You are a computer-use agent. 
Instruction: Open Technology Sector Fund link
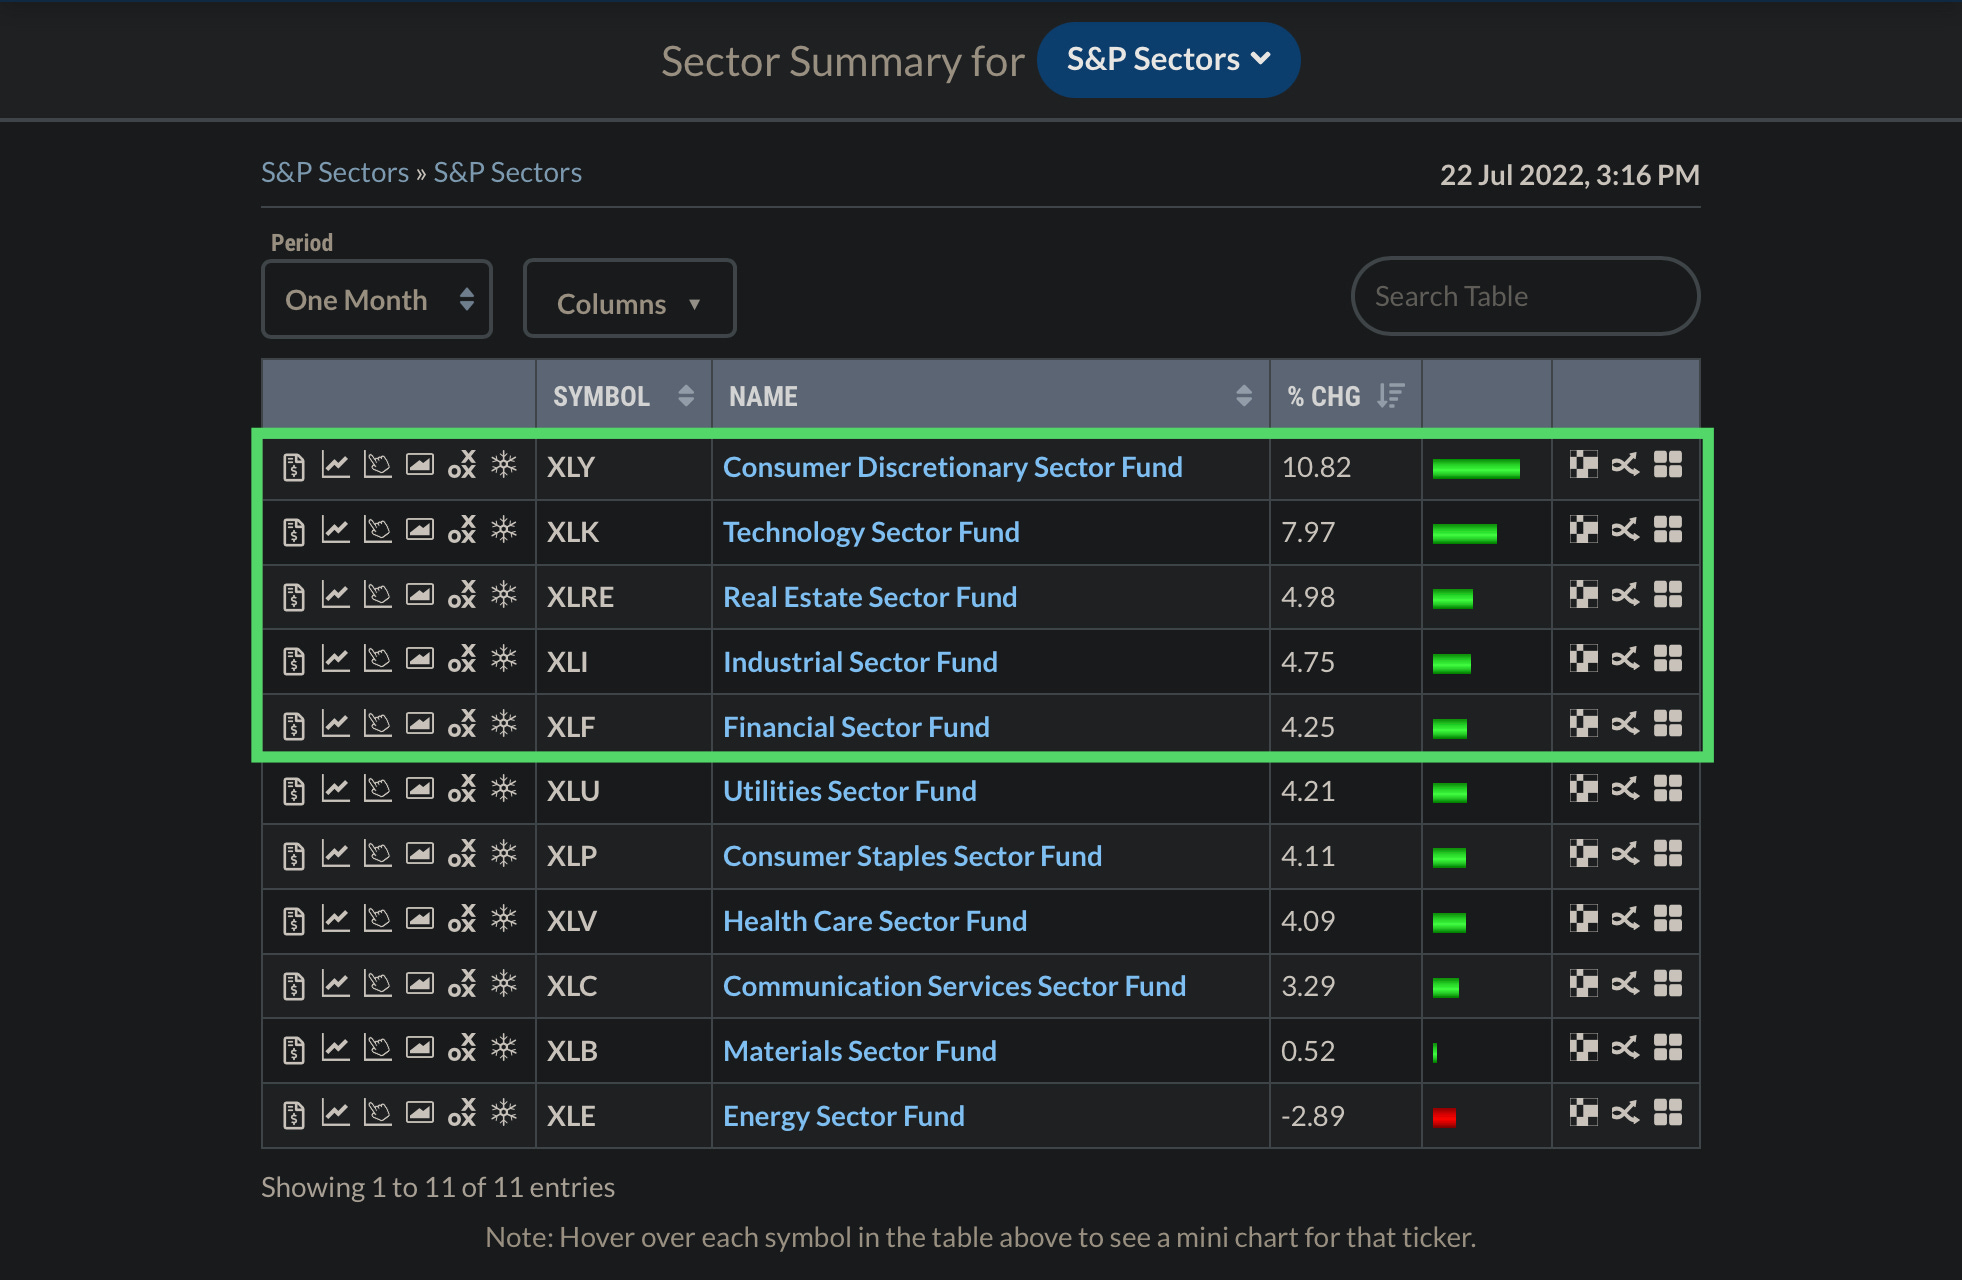[x=871, y=532]
